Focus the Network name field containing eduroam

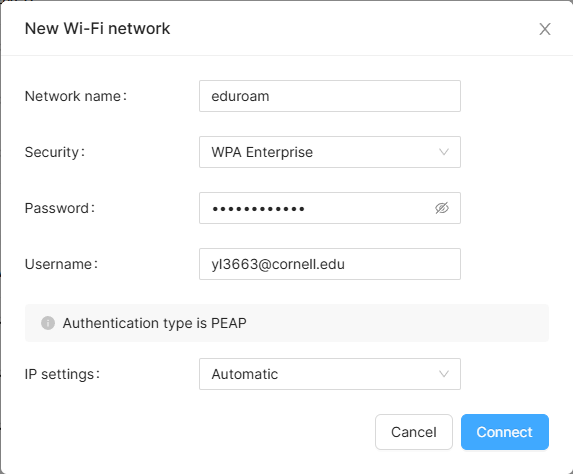tap(330, 96)
